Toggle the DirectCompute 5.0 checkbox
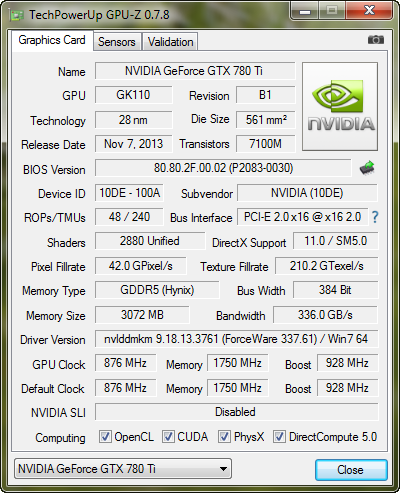Viewport: 400px width, 493px height. 279,436
